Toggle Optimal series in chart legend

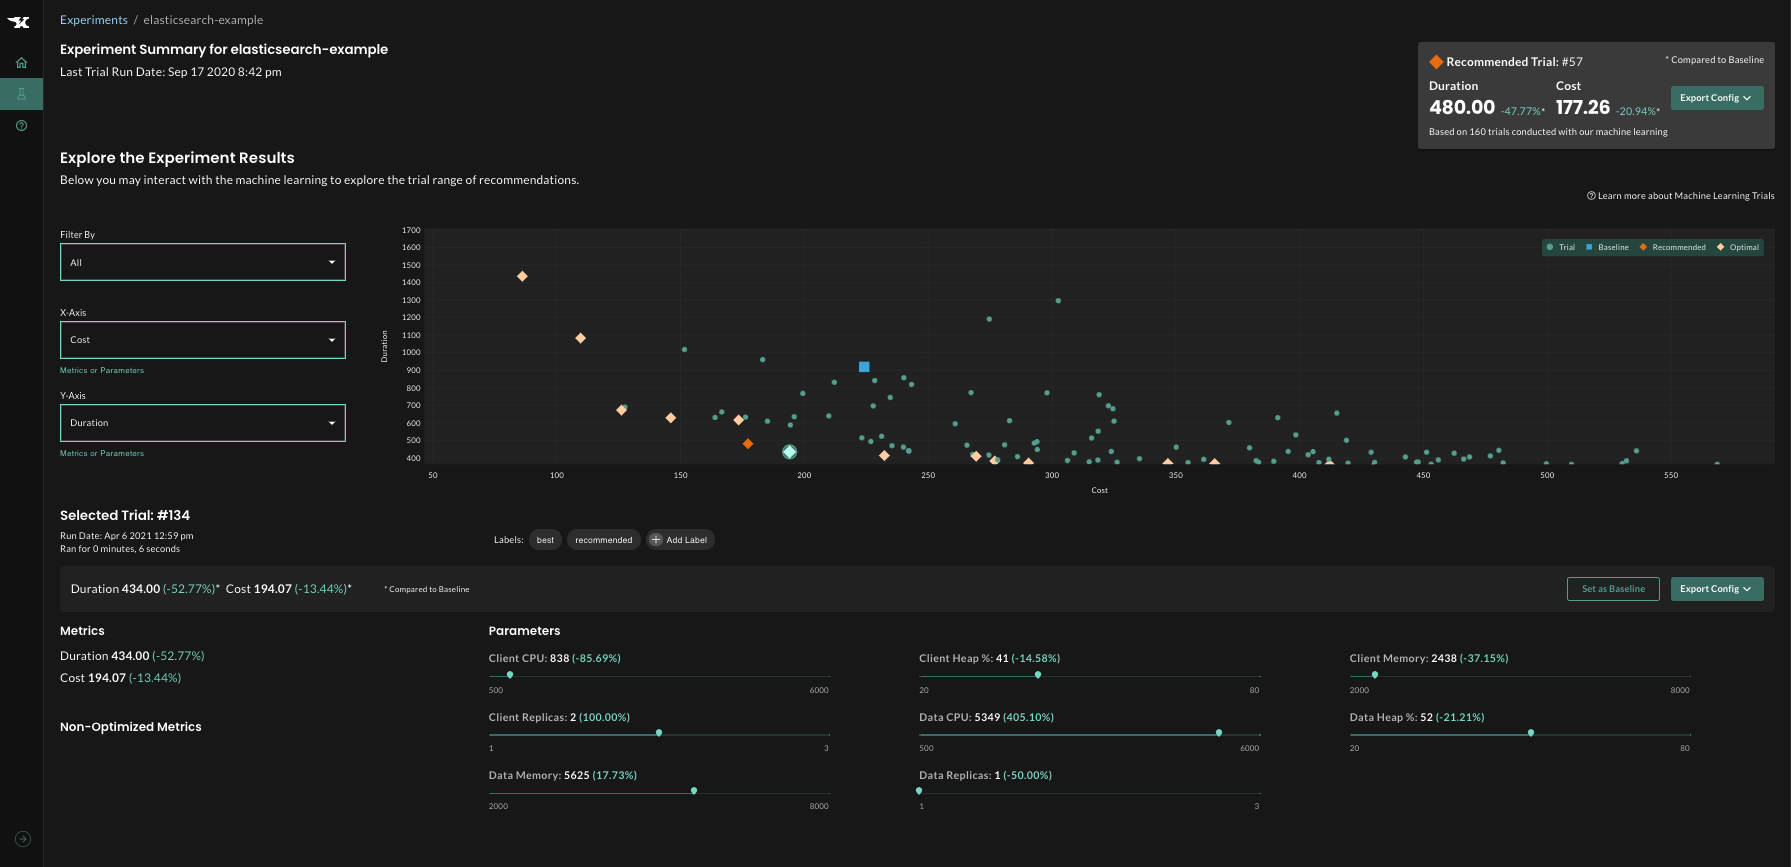[x=1738, y=247]
